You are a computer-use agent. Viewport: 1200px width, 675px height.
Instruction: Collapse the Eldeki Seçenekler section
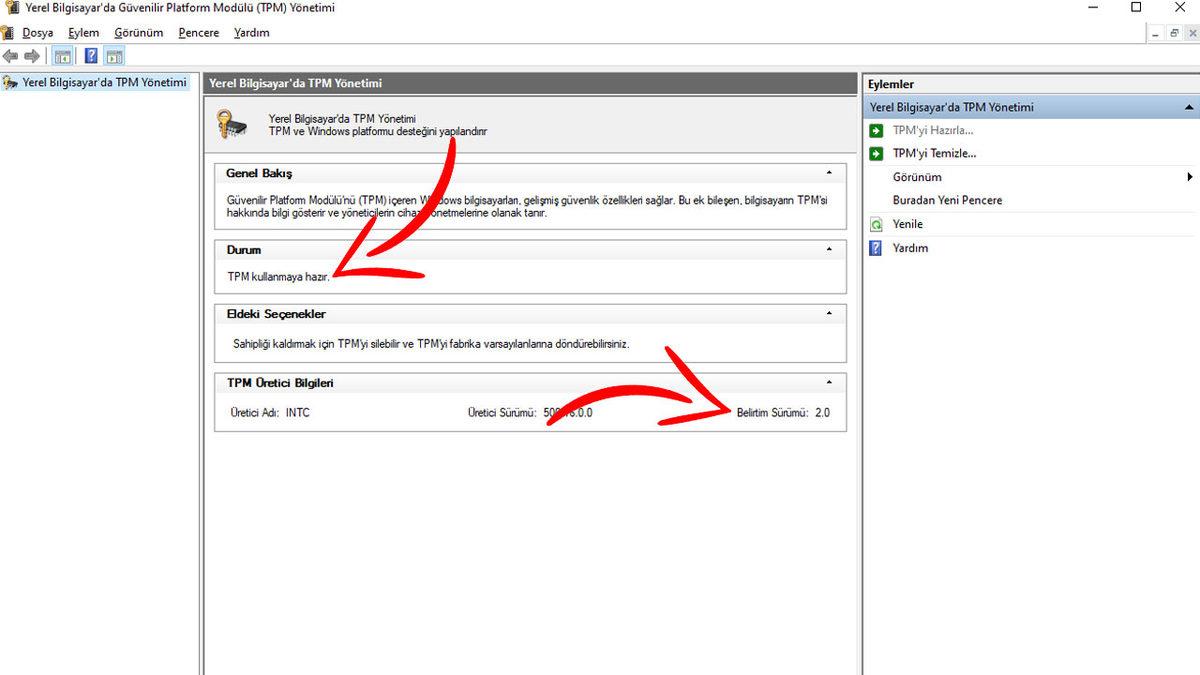(x=828, y=313)
